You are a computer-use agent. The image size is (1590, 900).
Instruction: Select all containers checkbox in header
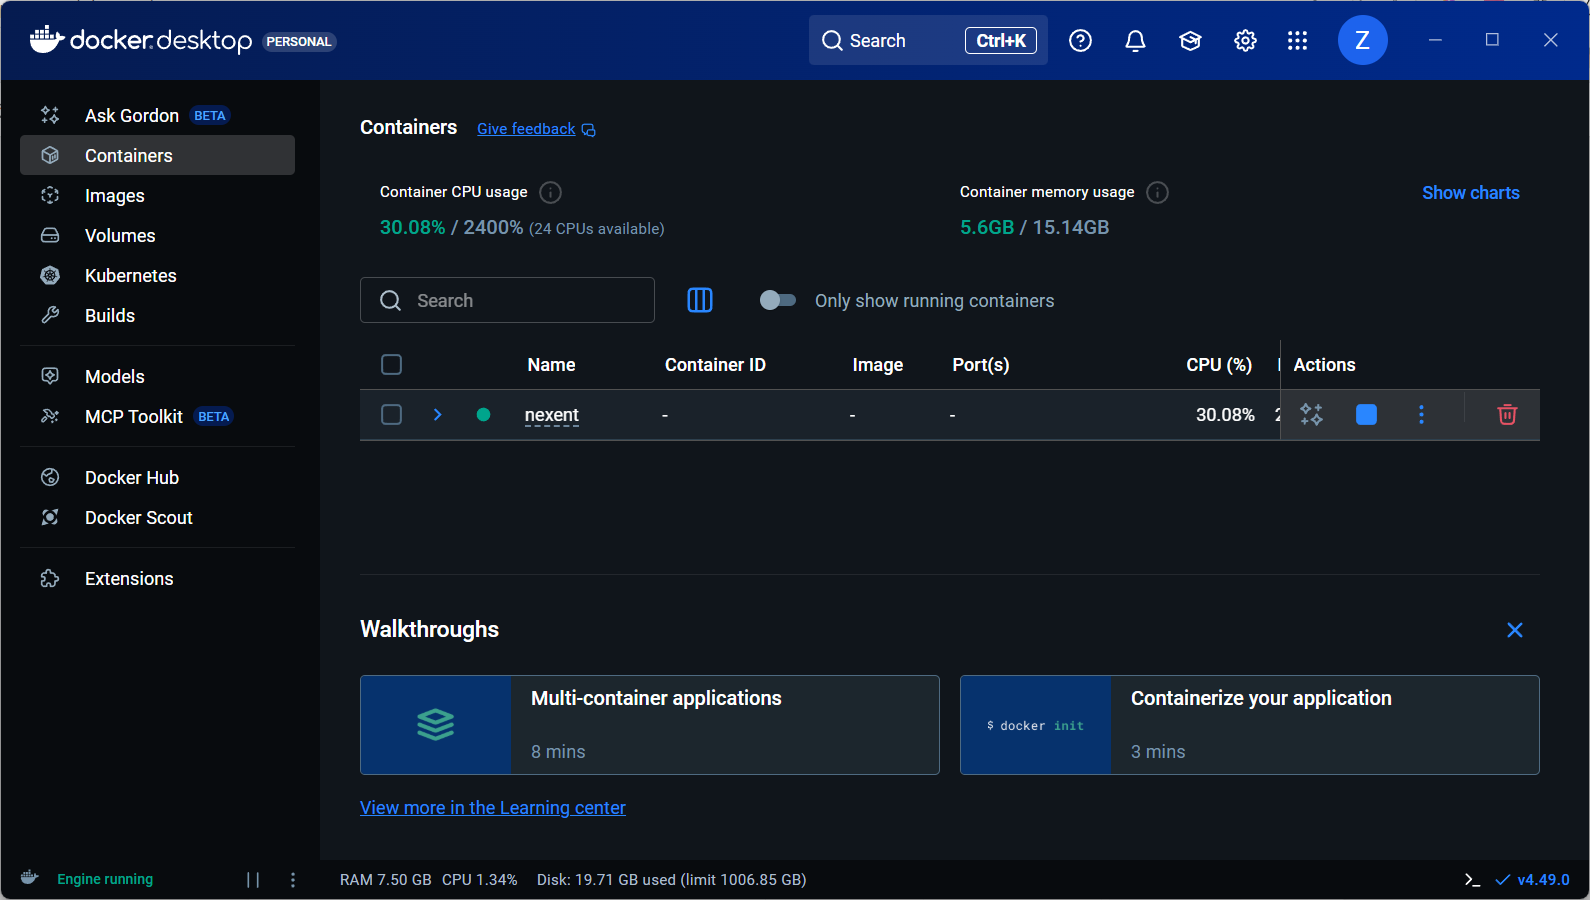tap(392, 364)
